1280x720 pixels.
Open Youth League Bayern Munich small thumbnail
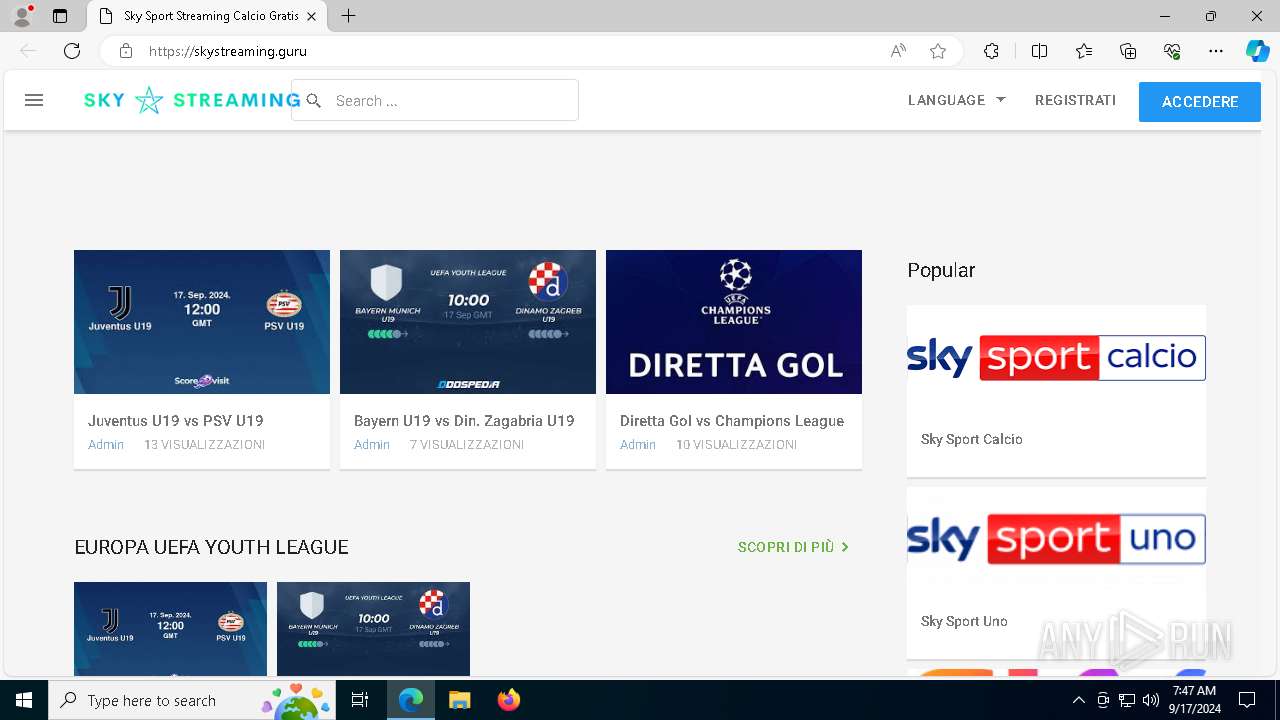(373, 628)
